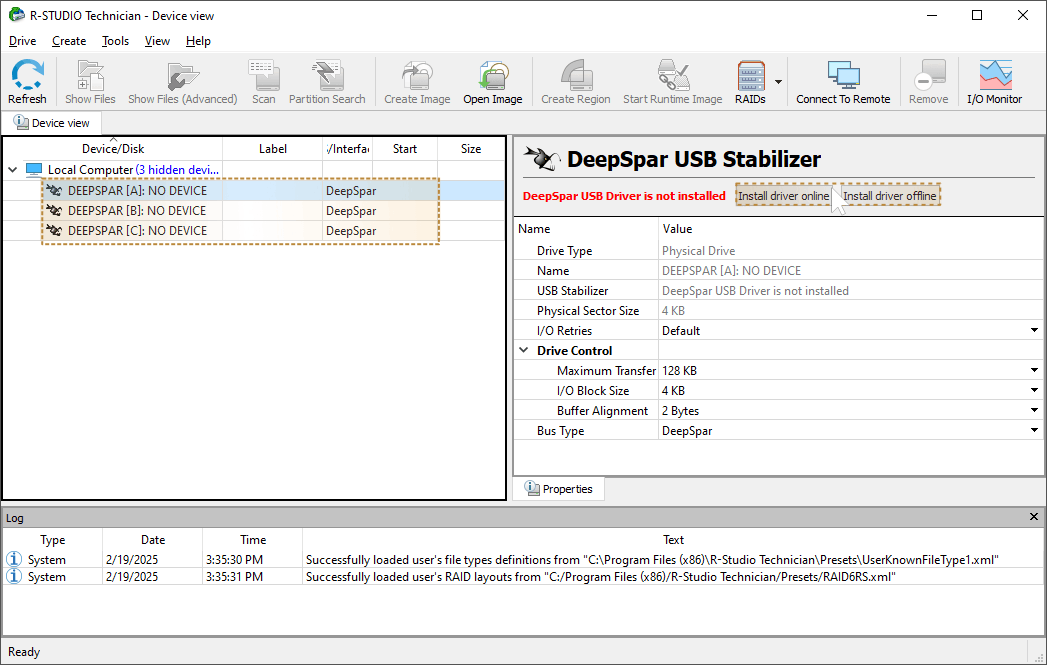Screen dimensions: 1047x665
Task: Click the Ready status bar text
Action: tap(24, 652)
